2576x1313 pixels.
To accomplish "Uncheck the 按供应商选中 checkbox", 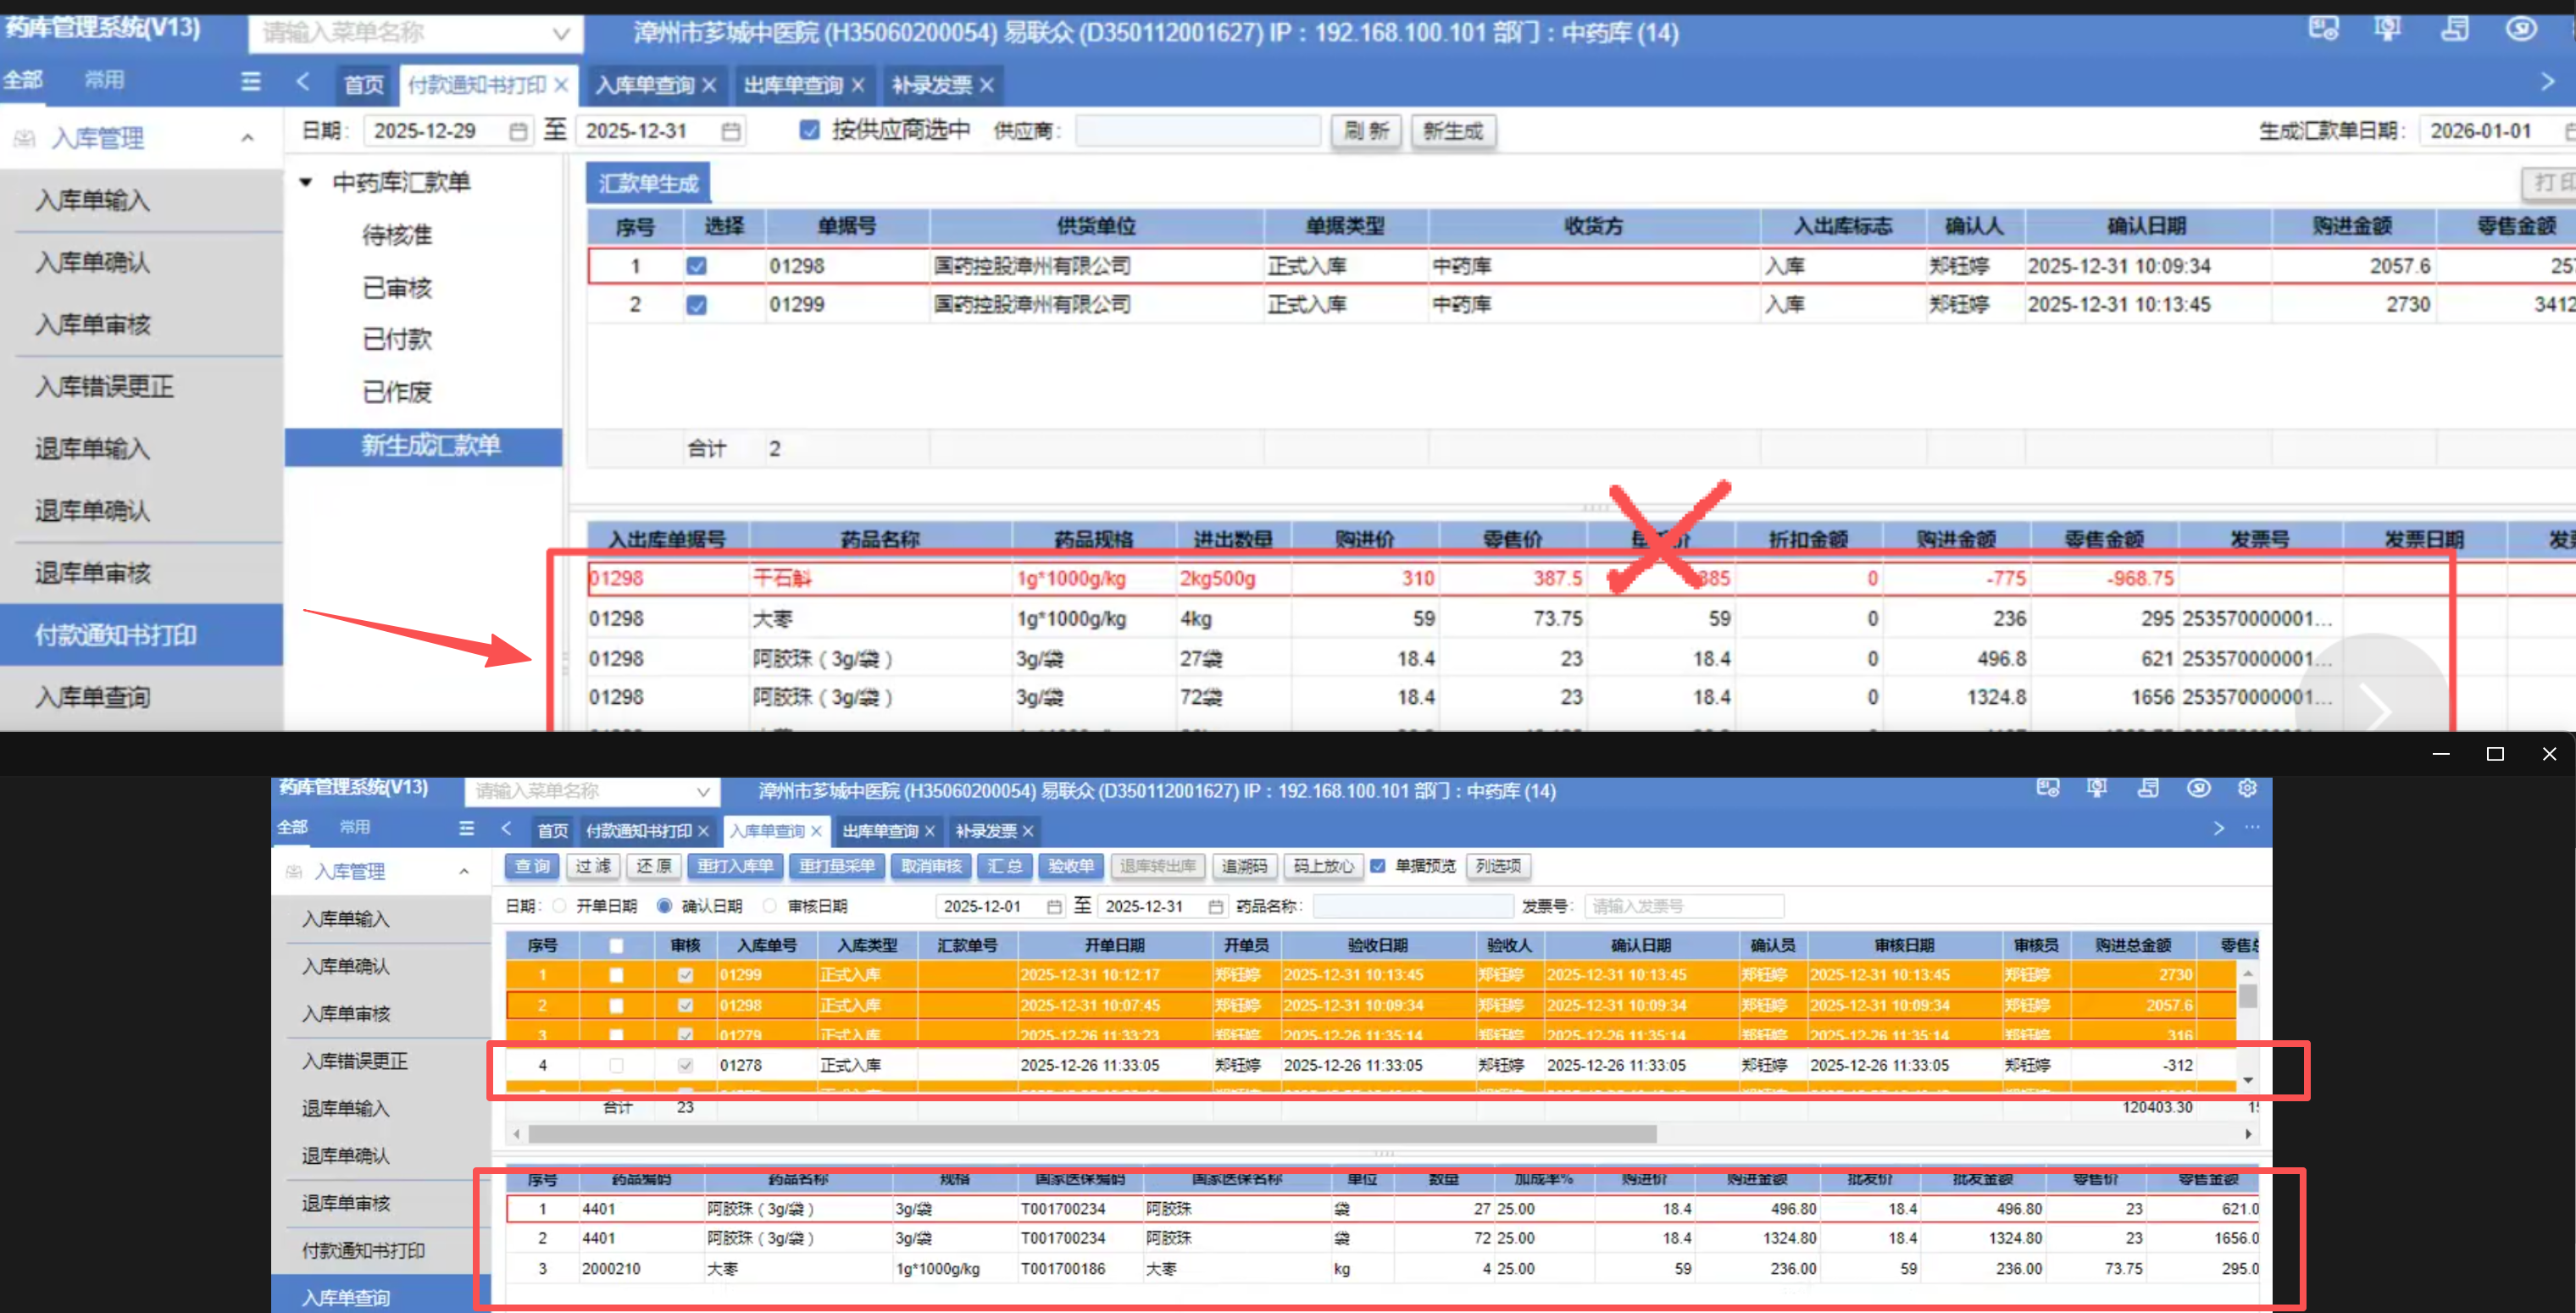I will [x=809, y=130].
